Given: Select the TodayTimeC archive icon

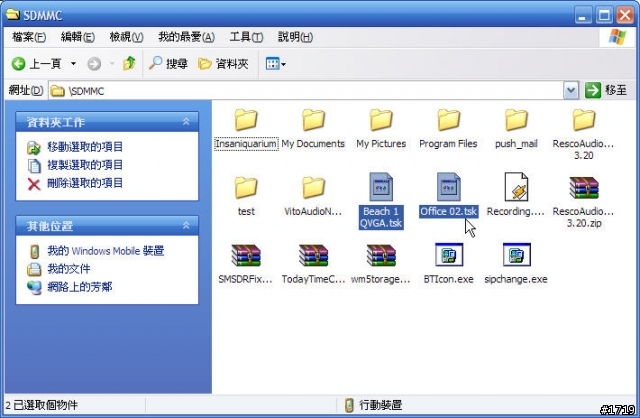Looking at the screenshot, I should click(313, 256).
